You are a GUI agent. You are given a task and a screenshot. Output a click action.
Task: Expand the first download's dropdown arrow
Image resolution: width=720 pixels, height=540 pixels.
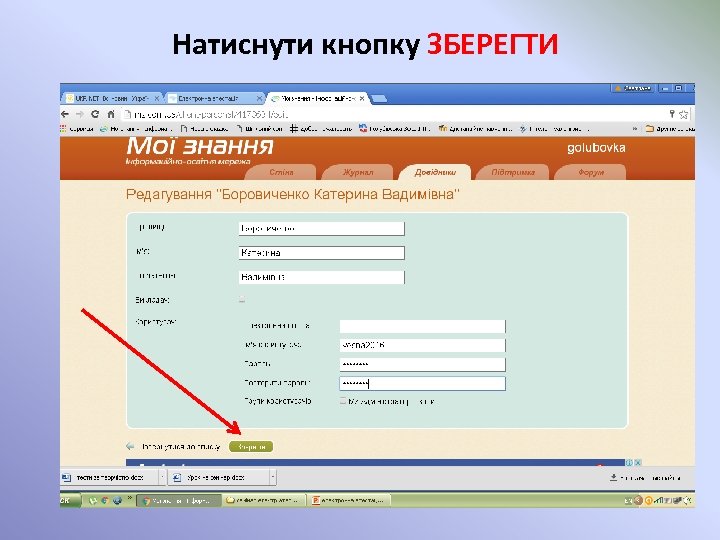[x=162, y=478]
